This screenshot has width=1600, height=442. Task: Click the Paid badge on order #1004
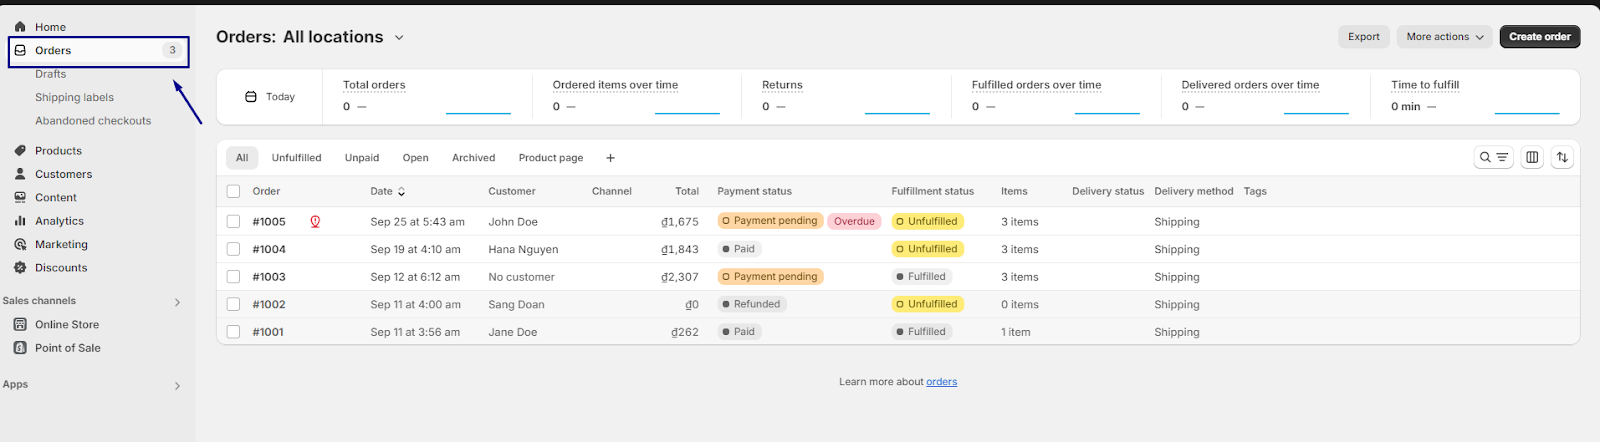pyautogui.click(x=739, y=249)
